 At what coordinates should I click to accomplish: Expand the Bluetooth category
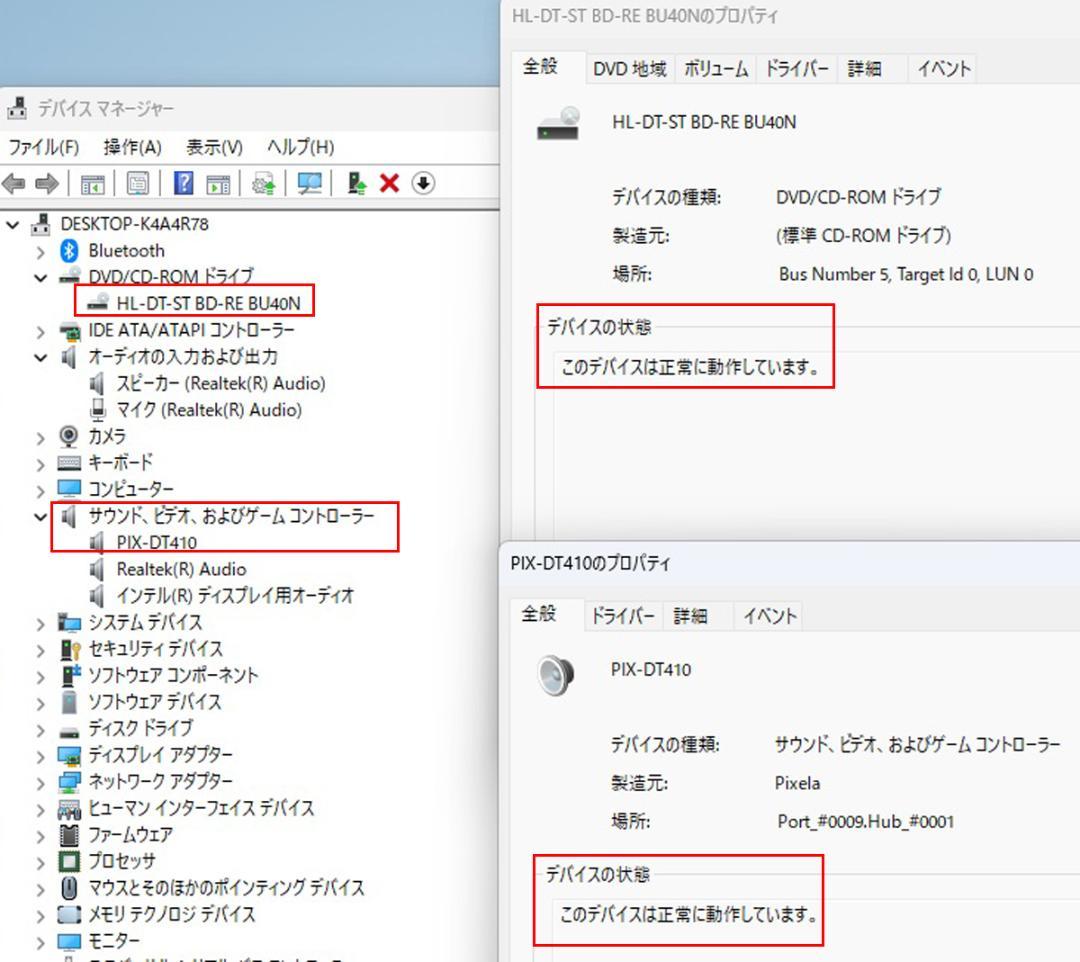tap(40, 250)
